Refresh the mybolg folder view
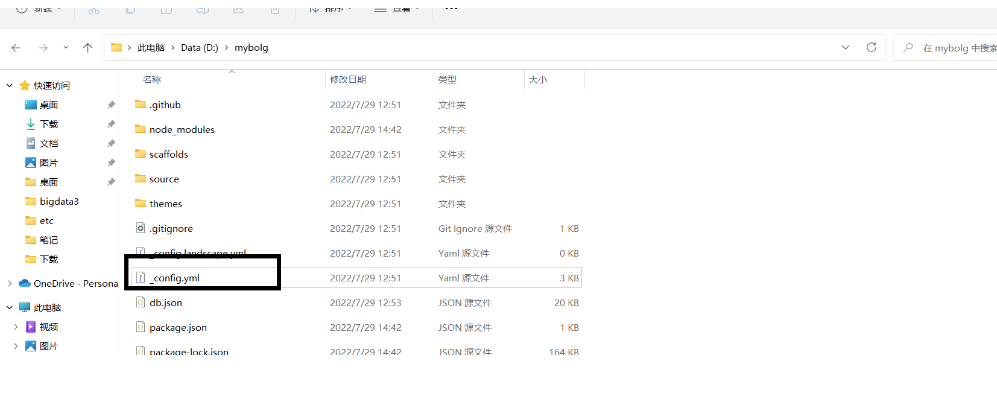Viewport: 997px width, 394px height. coord(872,47)
